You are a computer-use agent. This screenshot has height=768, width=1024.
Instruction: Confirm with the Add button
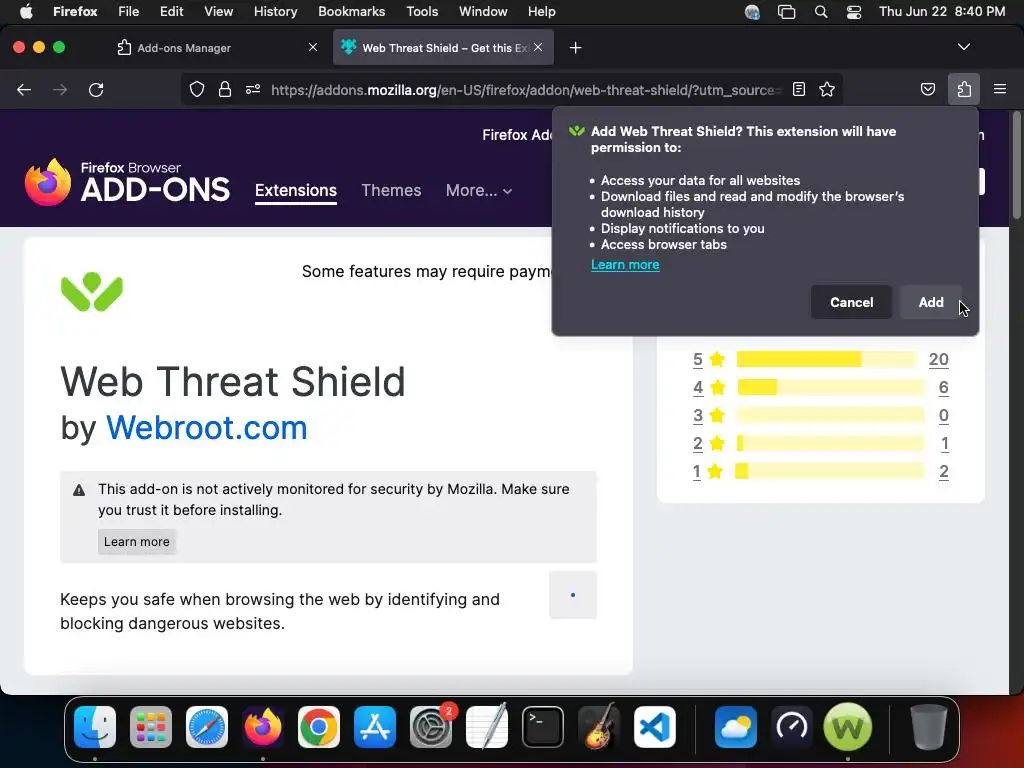point(931,302)
